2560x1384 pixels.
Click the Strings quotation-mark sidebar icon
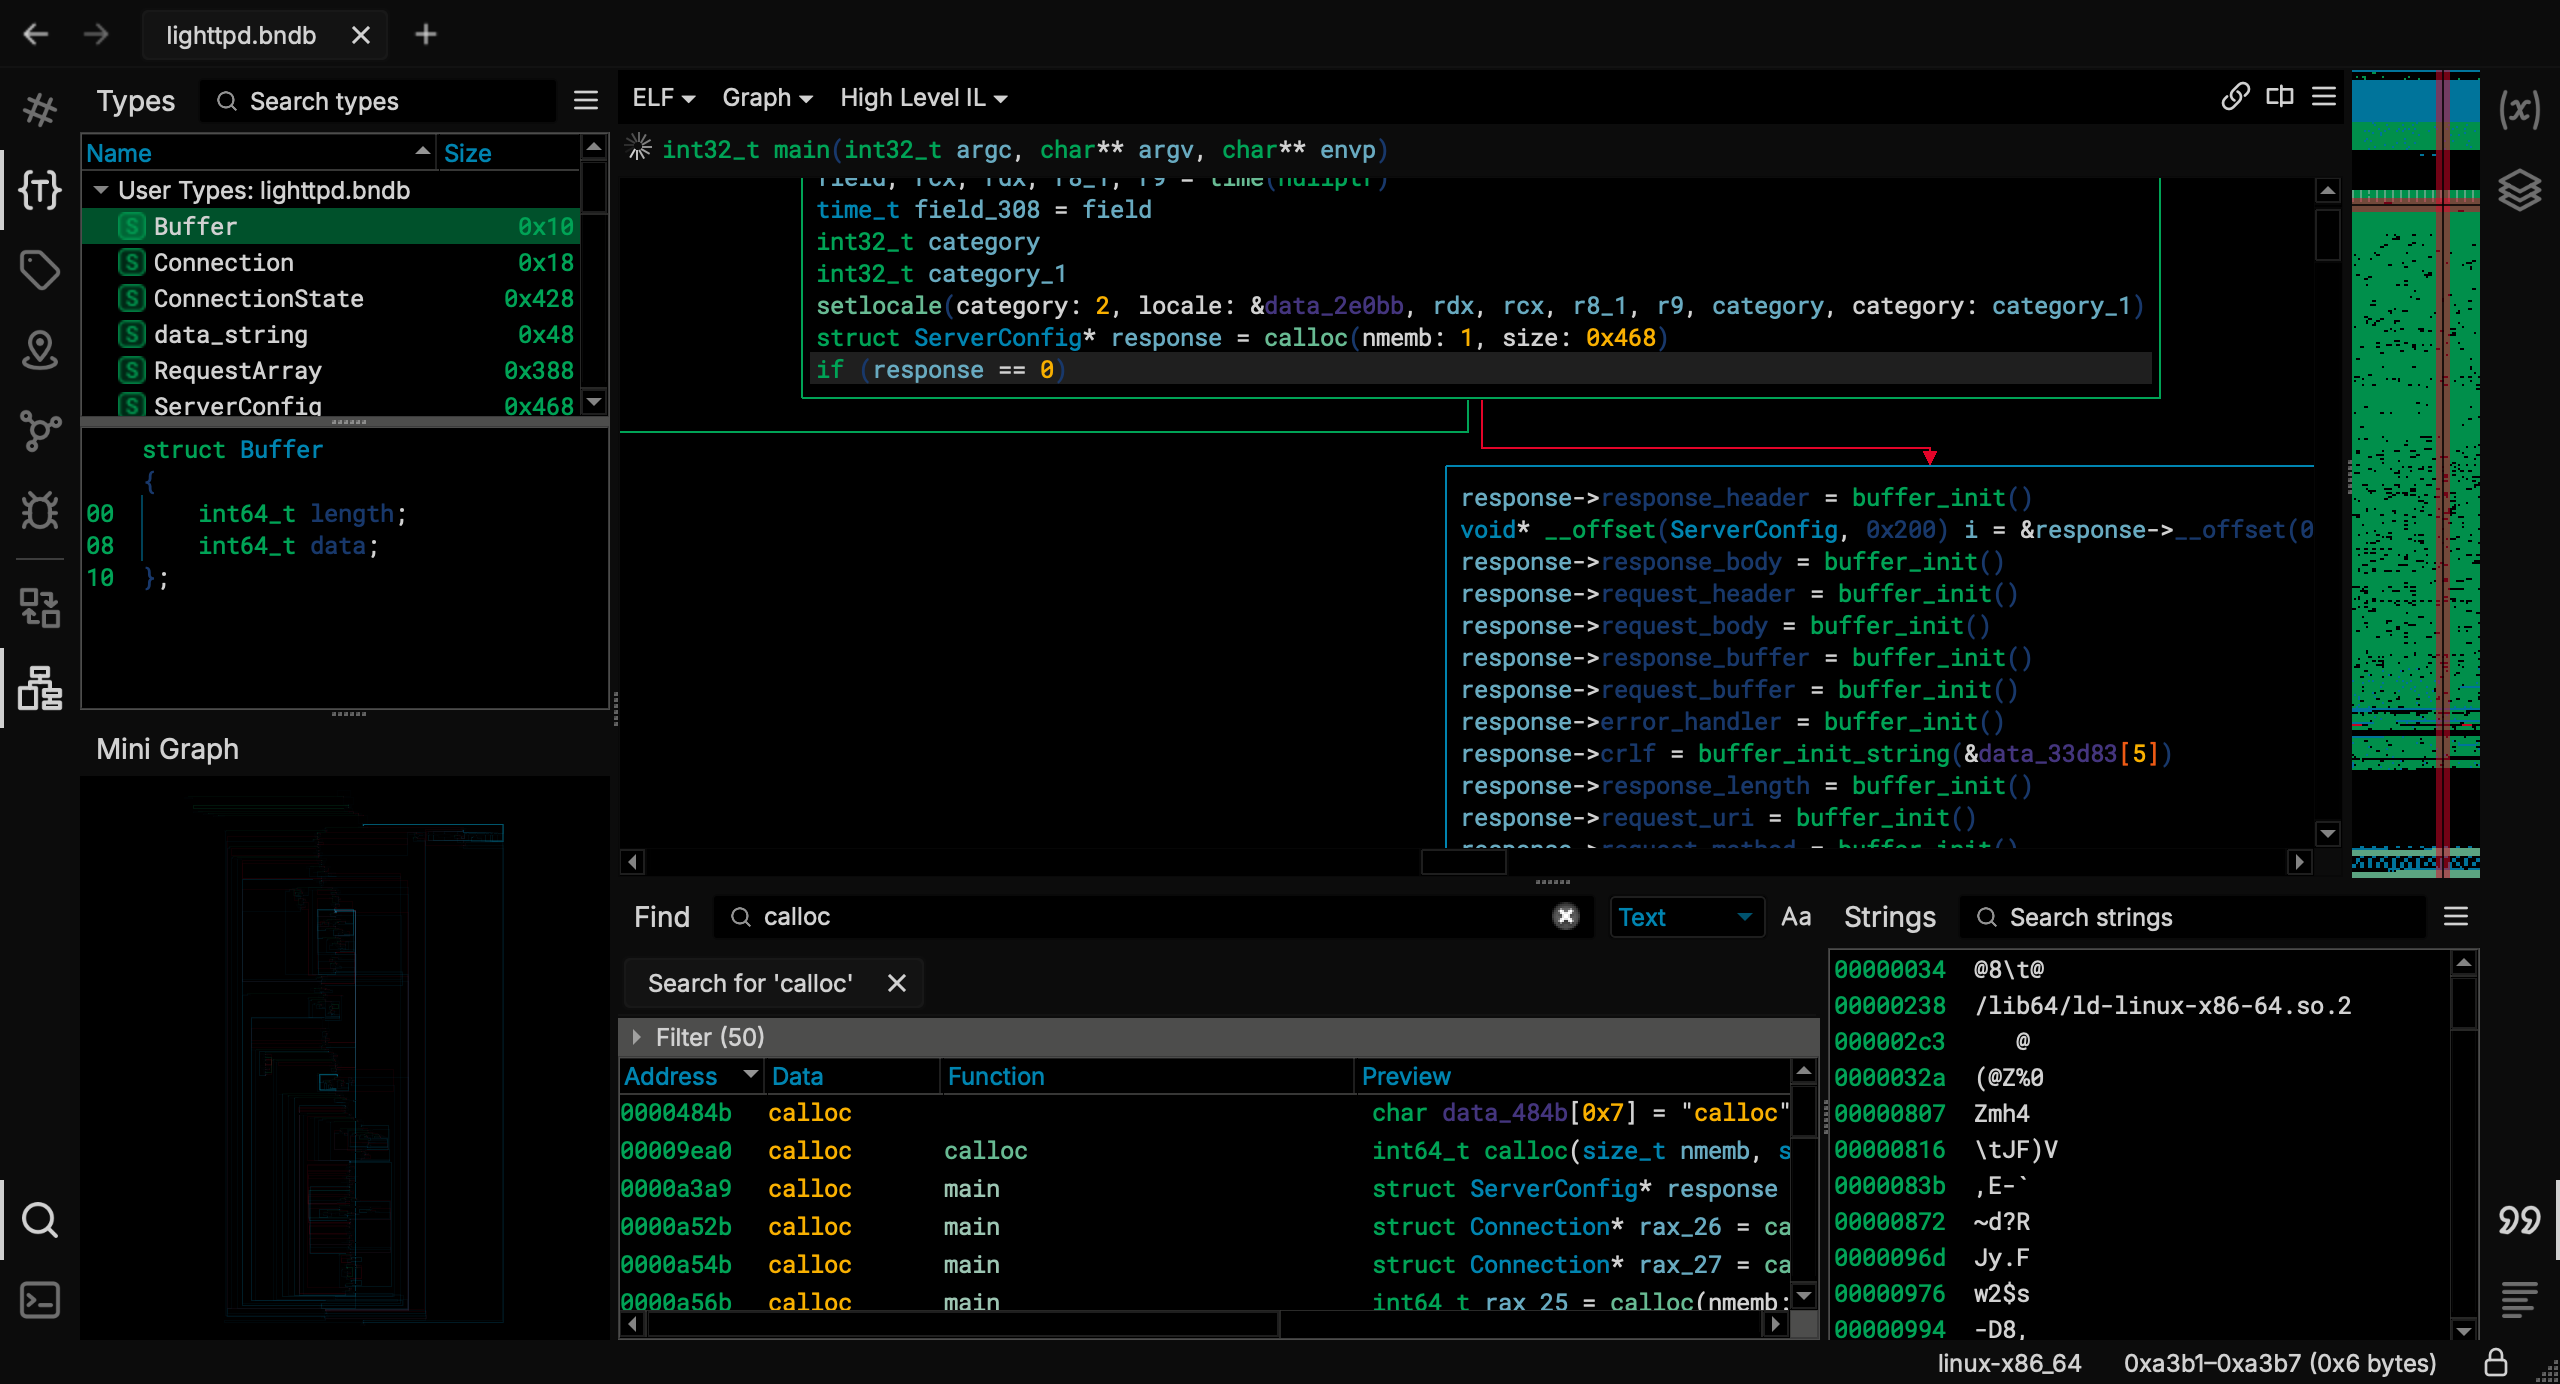click(x=2519, y=1220)
